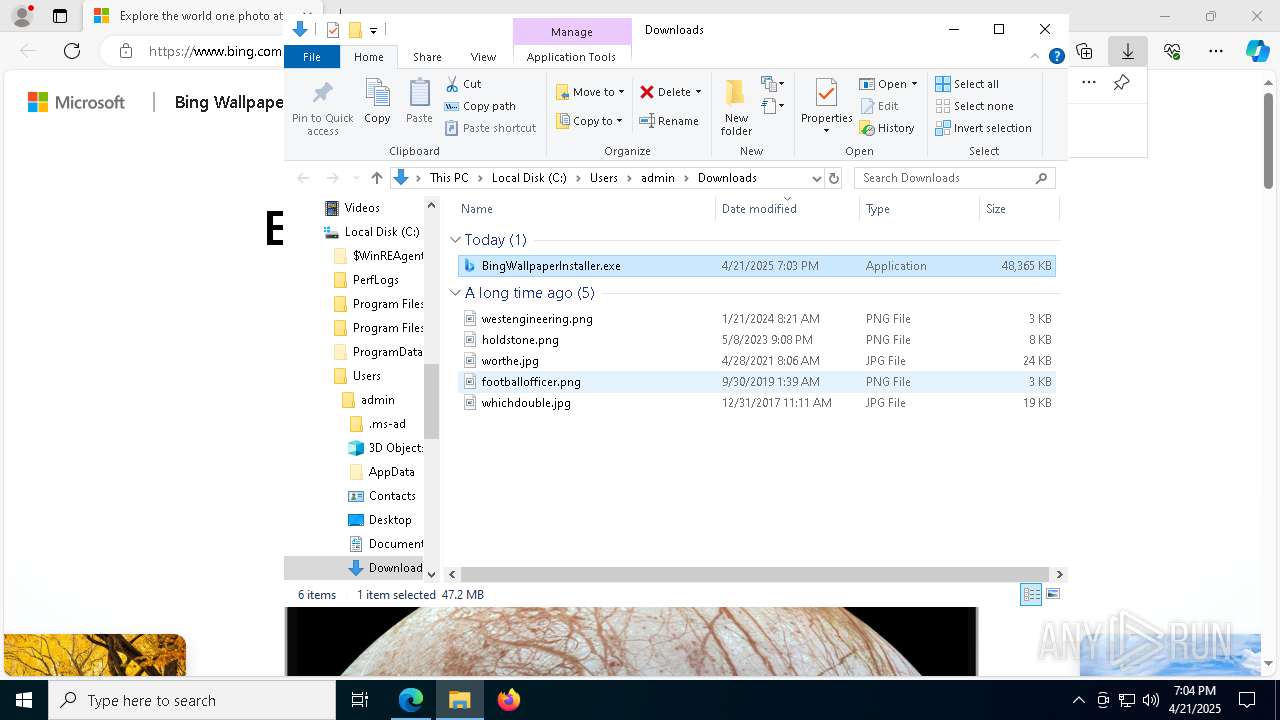This screenshot has height=720, width=1280.
Task: Click Select all in the ribbon
Action: click(x=967, y=84)
